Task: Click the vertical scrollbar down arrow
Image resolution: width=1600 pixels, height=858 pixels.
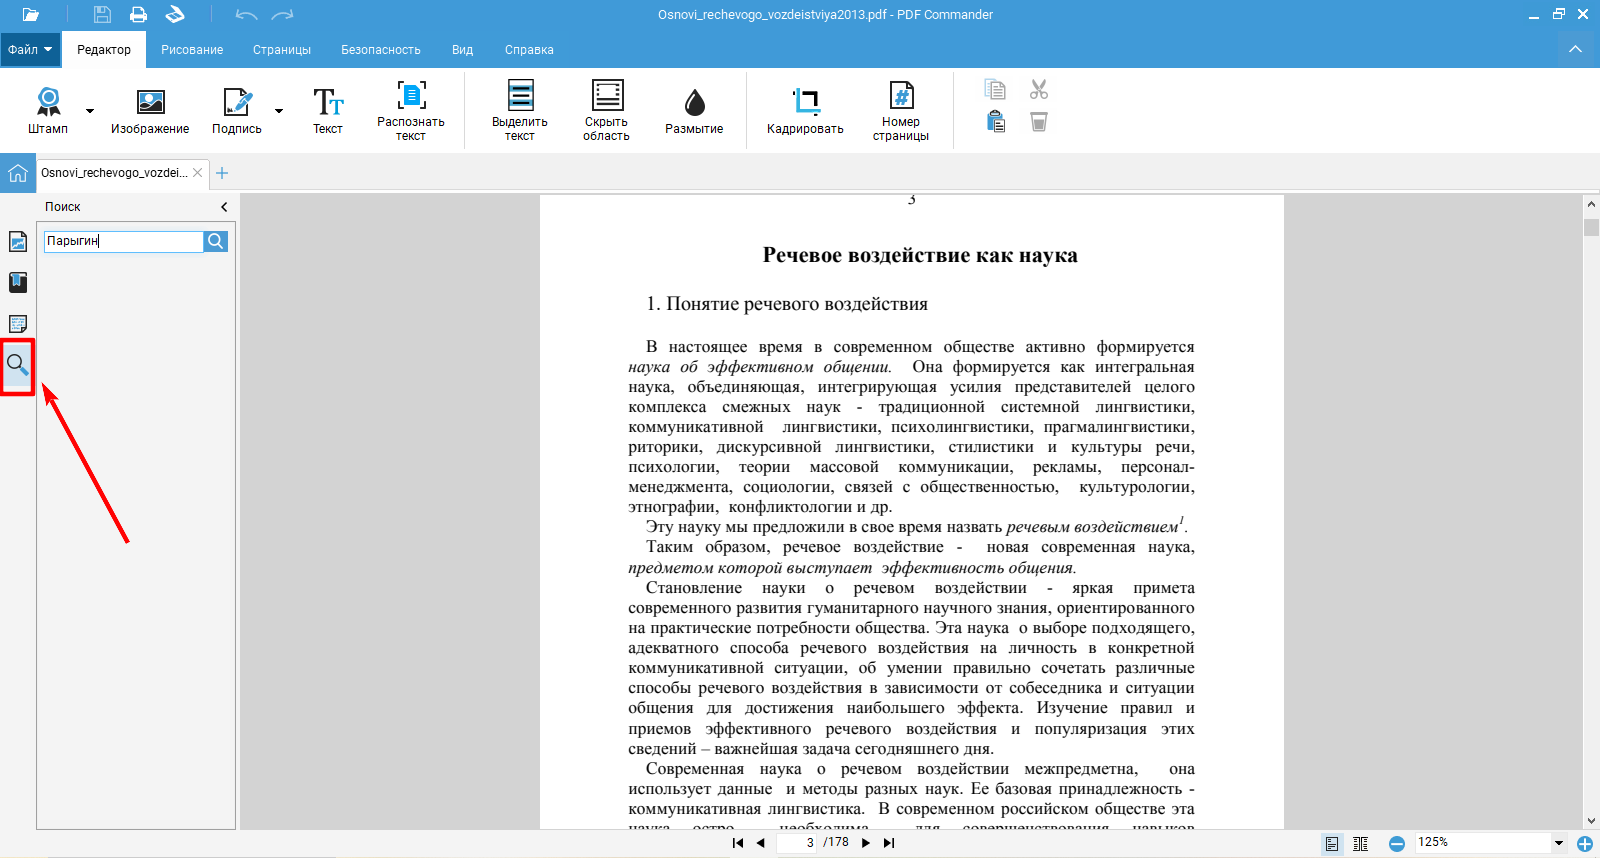Action: point(1591,821)
